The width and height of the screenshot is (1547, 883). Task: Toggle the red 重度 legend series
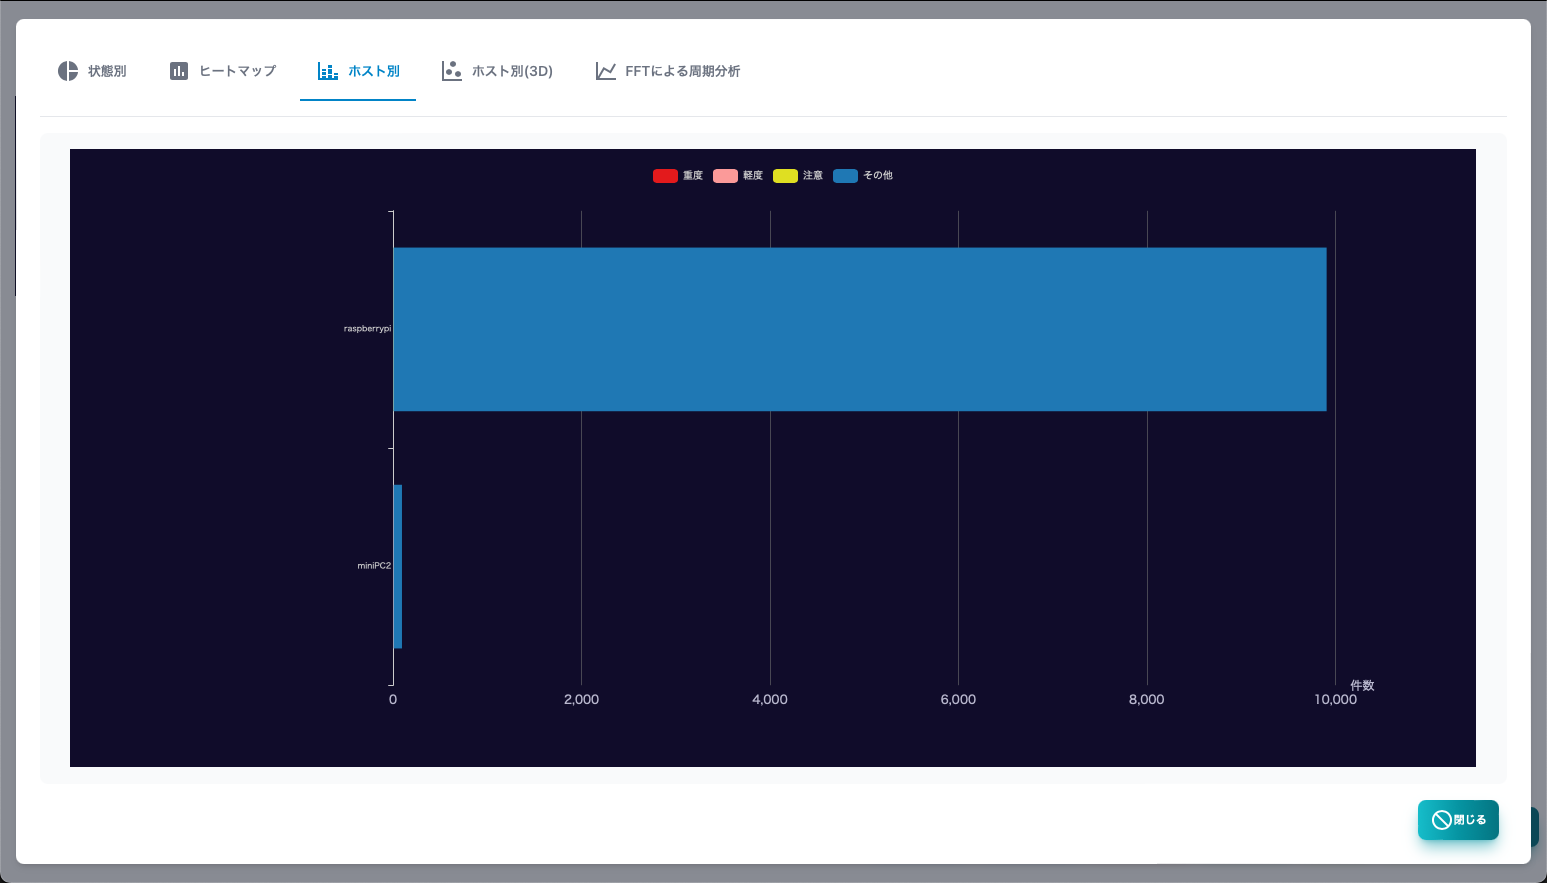(x=678, y=176)
